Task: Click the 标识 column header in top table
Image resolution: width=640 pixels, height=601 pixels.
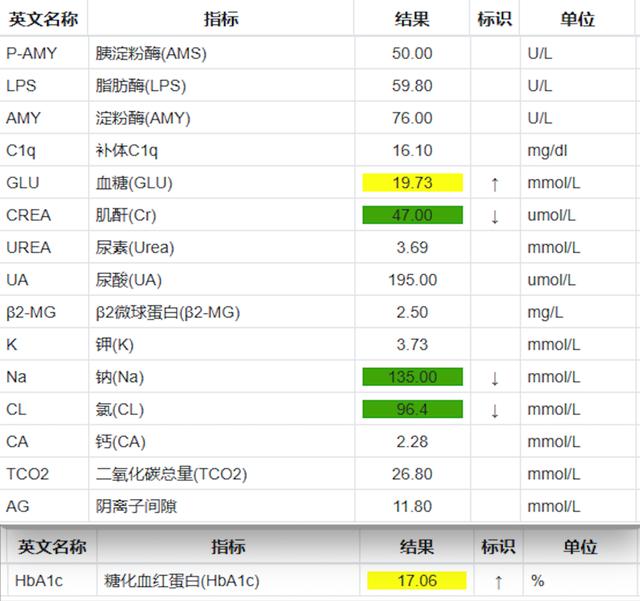Action: tap(495, 19)
